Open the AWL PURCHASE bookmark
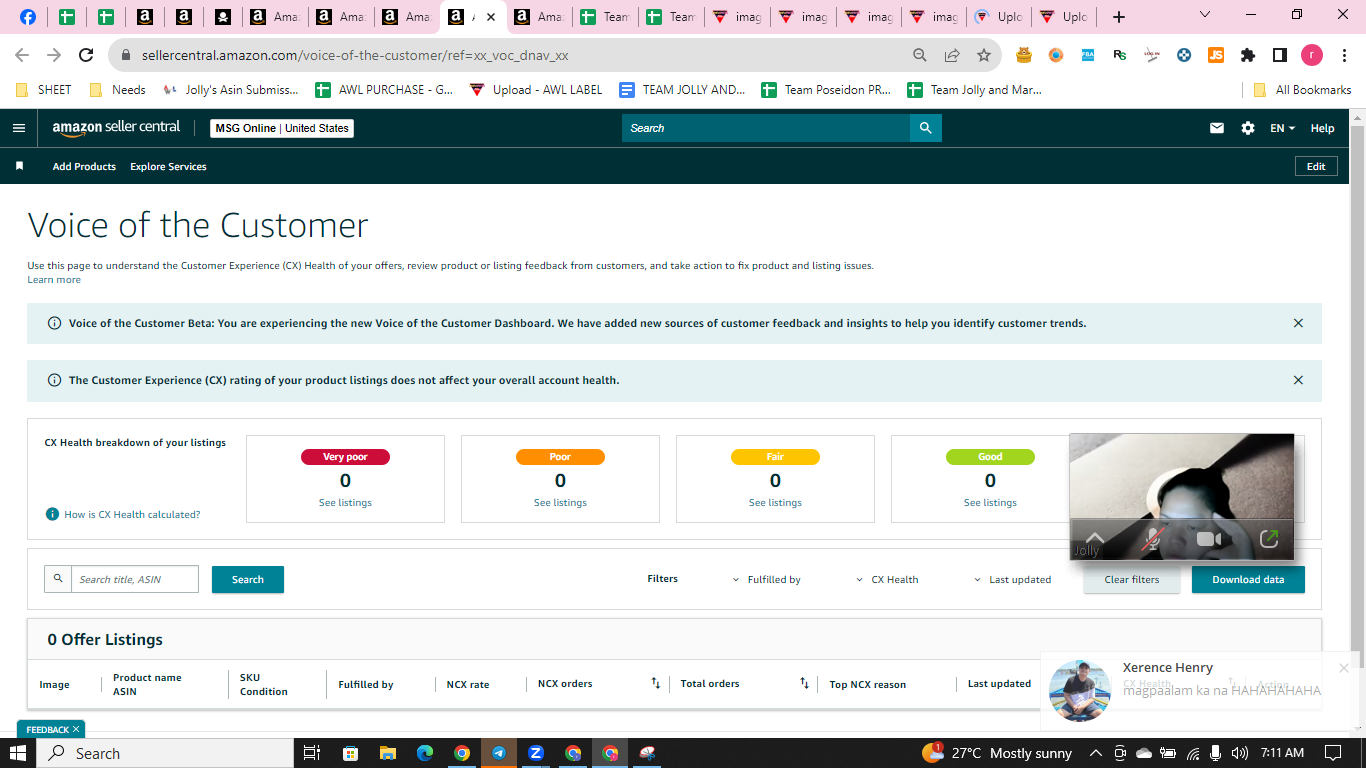Viewport: 1366px width, 768px height. point(384,90)
